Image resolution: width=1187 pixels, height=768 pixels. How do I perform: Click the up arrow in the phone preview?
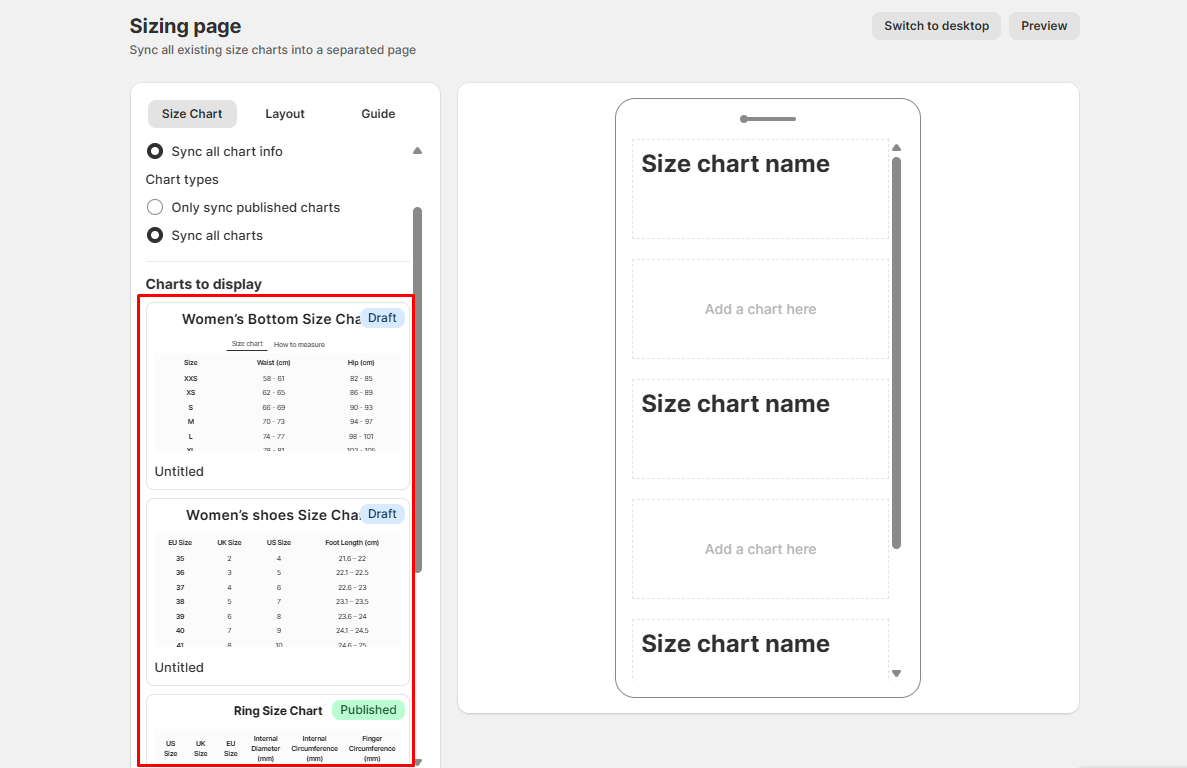click(x=896, y=148)
